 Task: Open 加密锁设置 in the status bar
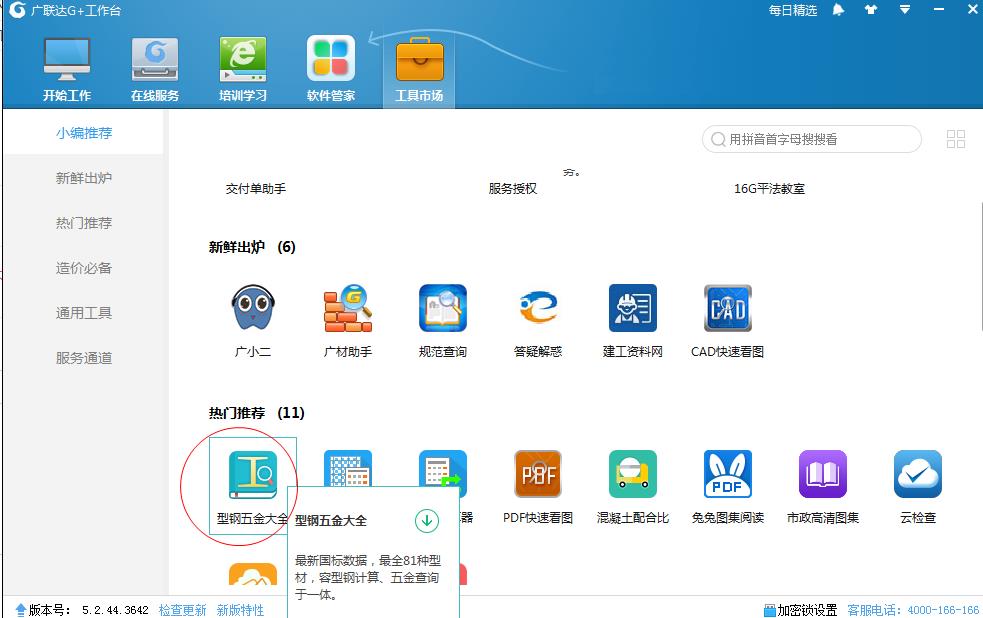pyautogui.click(x=801, y=610)
